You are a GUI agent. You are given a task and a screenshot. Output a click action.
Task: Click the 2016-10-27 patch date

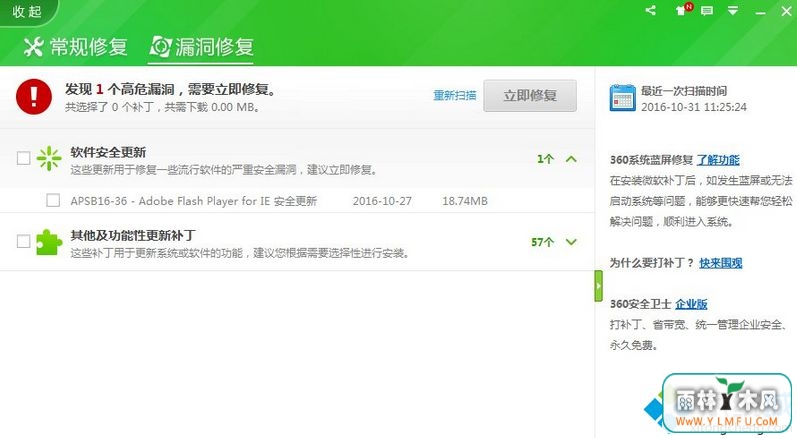pos(382,201)
